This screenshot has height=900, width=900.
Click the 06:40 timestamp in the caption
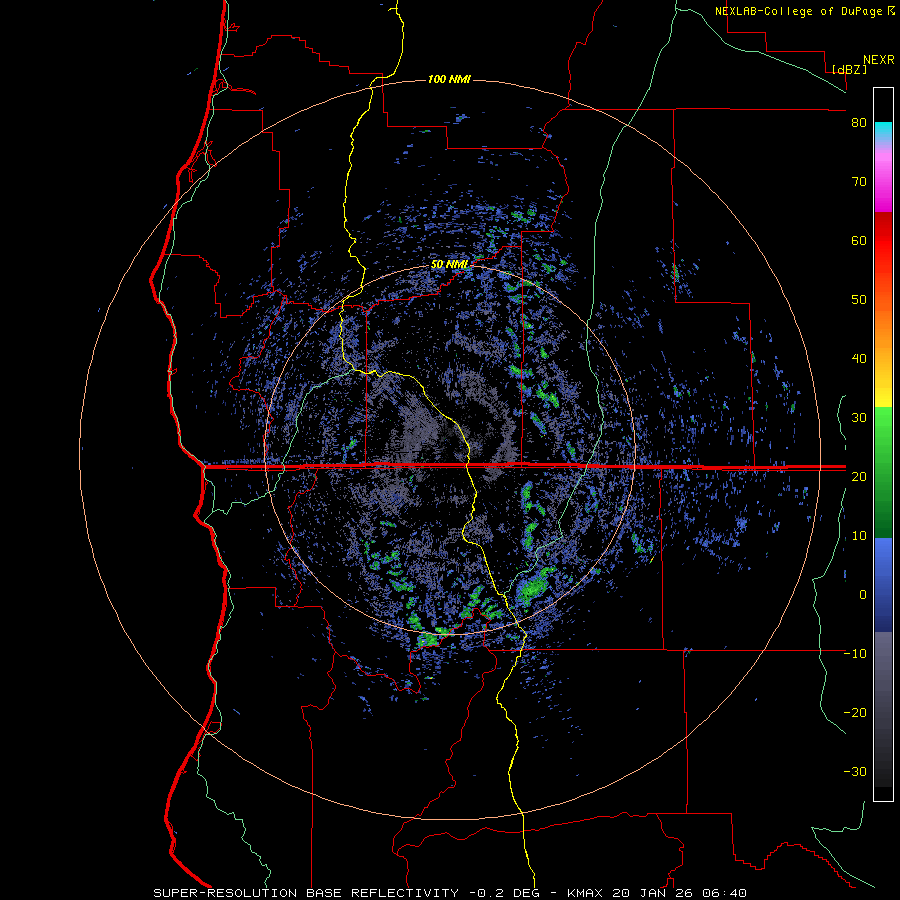tap(726, 893)
